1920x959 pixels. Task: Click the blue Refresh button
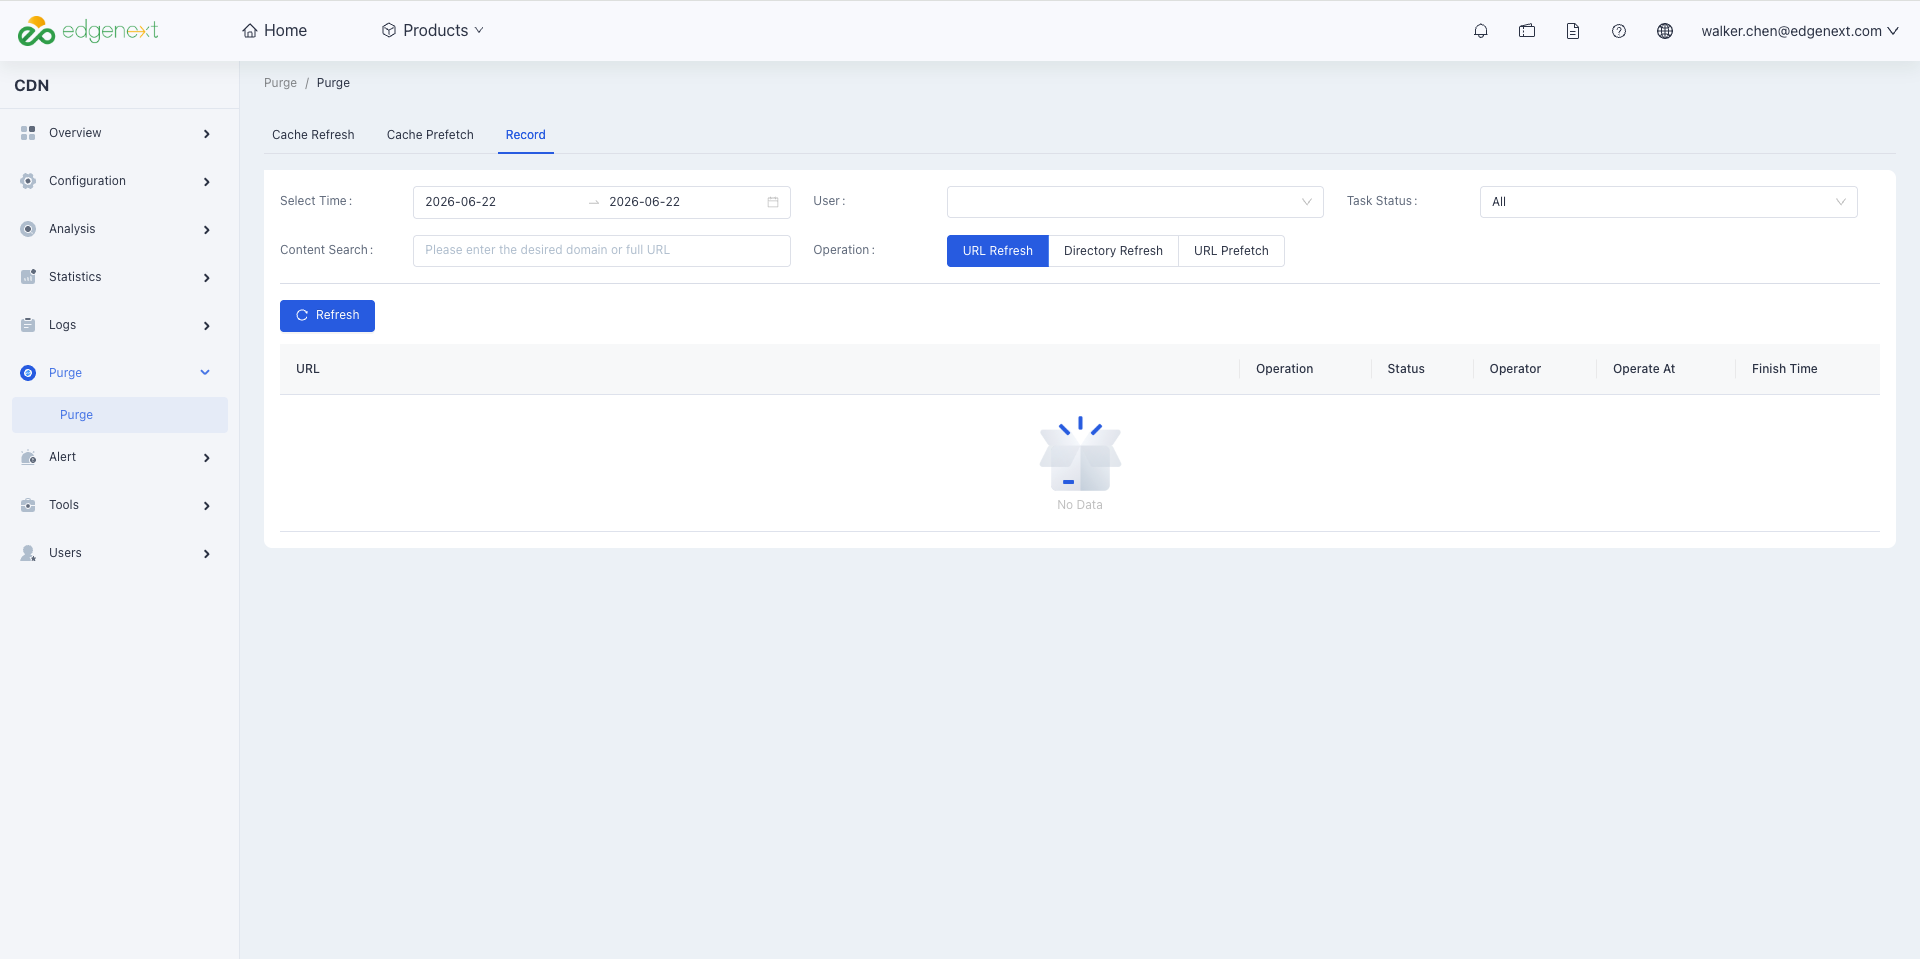pyautogui.click(x=327, y=316)
